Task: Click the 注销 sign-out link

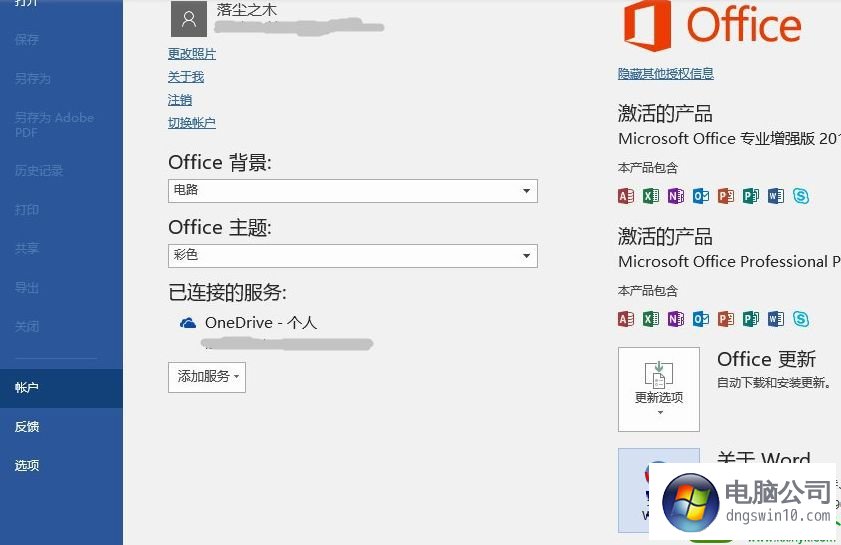Action: 180,100
